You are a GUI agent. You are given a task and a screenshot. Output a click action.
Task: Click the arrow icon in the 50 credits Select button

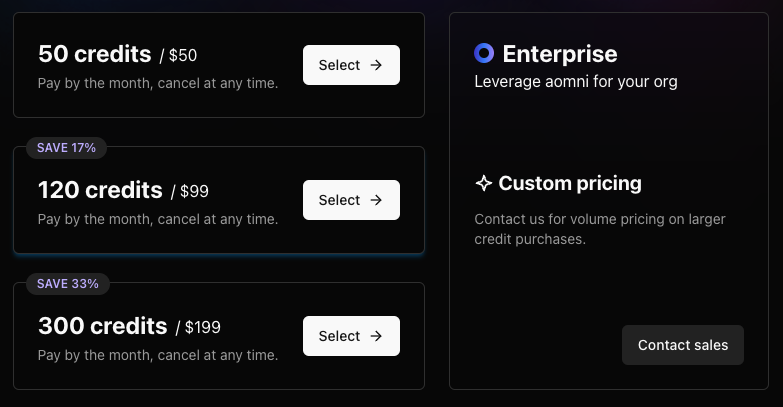(376, 65)
